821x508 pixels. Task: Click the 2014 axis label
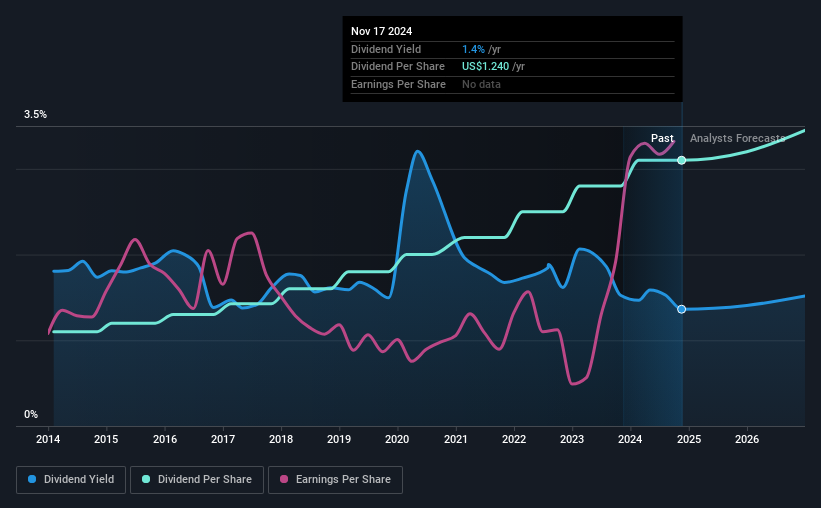[x=48, y=439]
